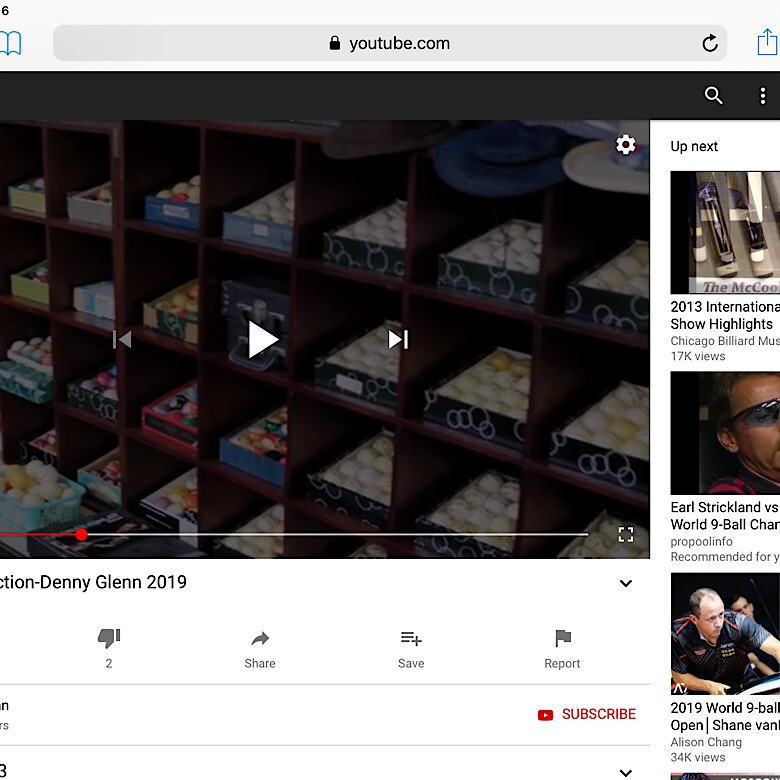Enter fullscreen mode
The height and width of the screenshot is (780, 780).
click(626, 534)
